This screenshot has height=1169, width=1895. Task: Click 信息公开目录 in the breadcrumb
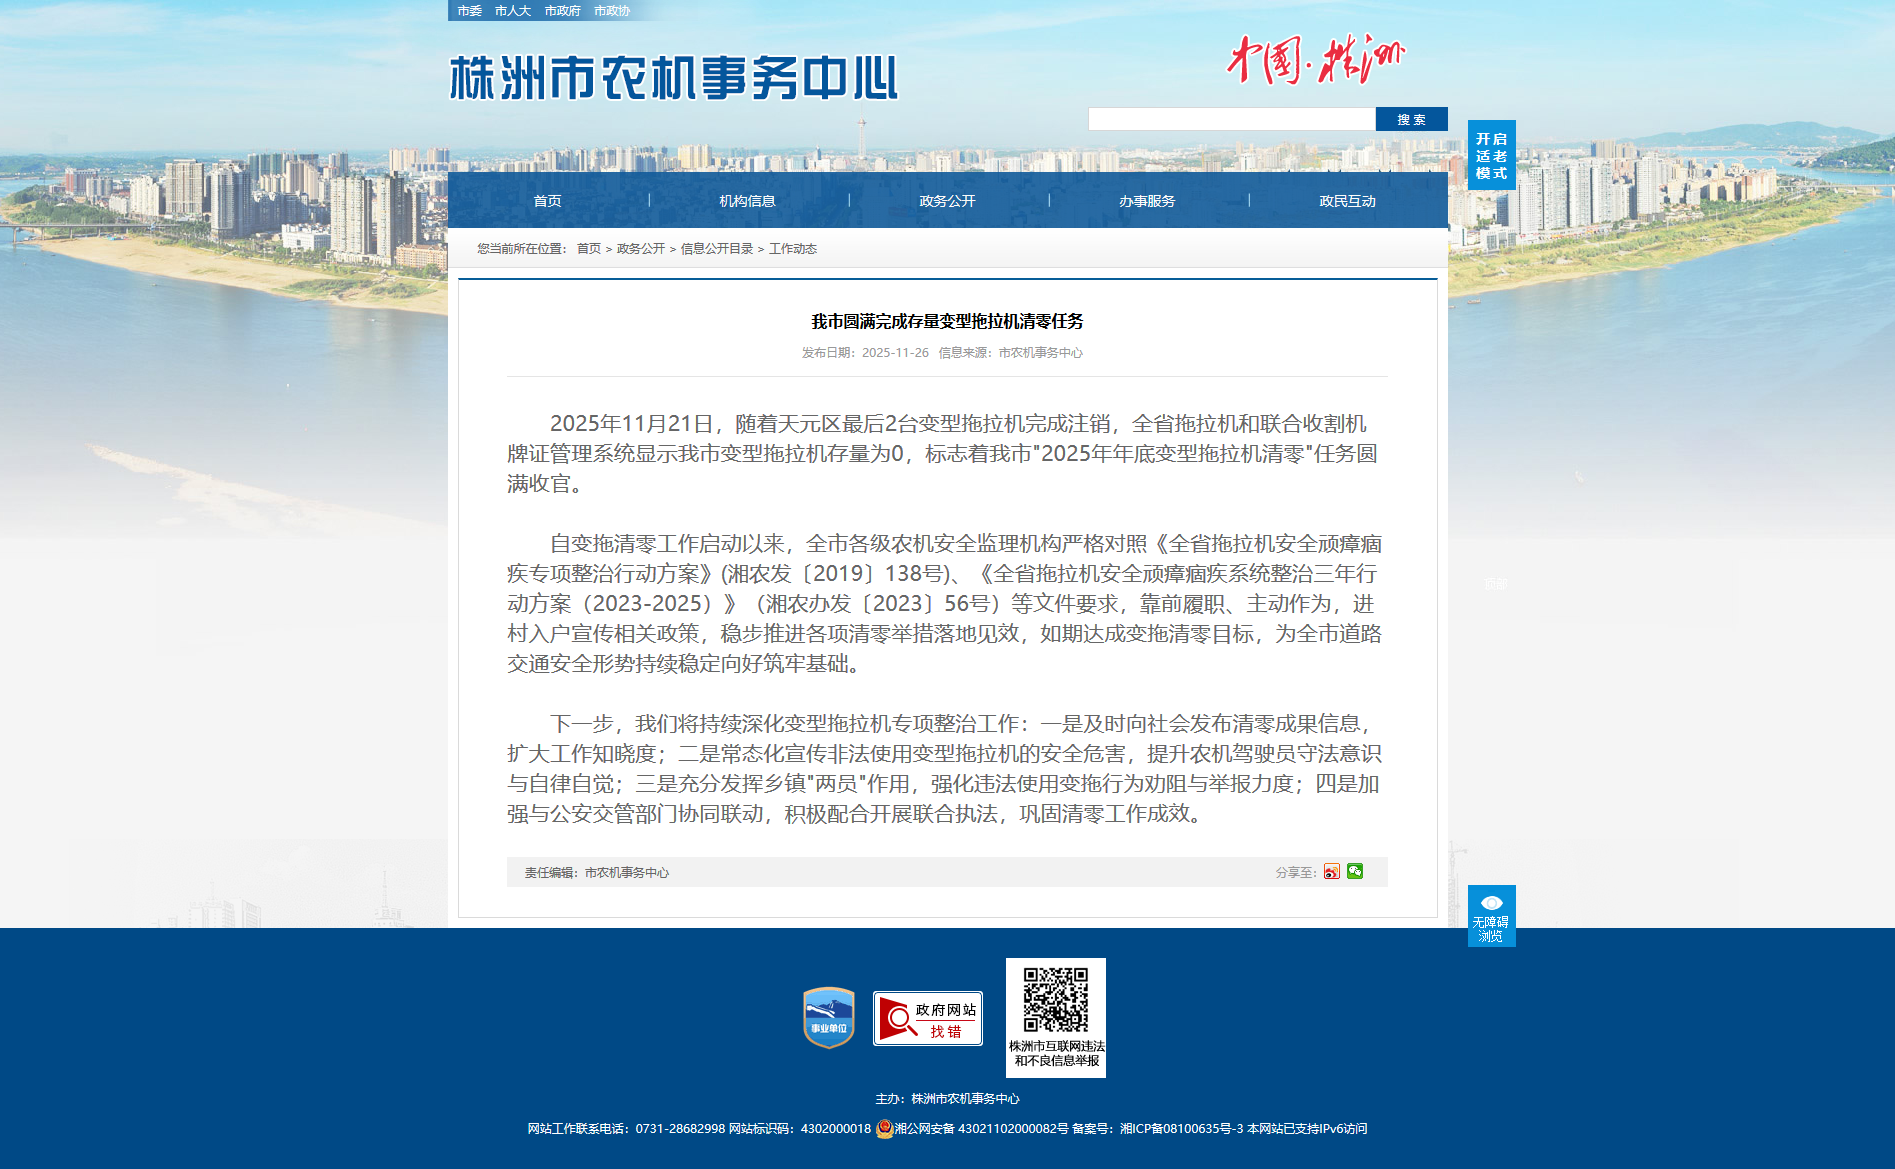pyautogui.click(x=716, y=249)
